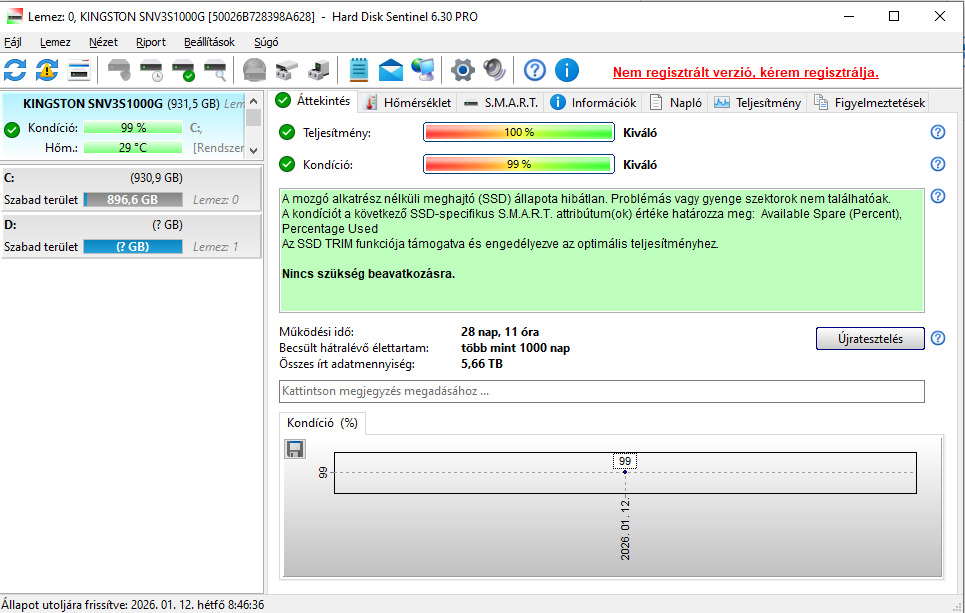Click the help icon beside Teljesítmény row
This screenshot has height=613, width=965.
coord(937,132)
